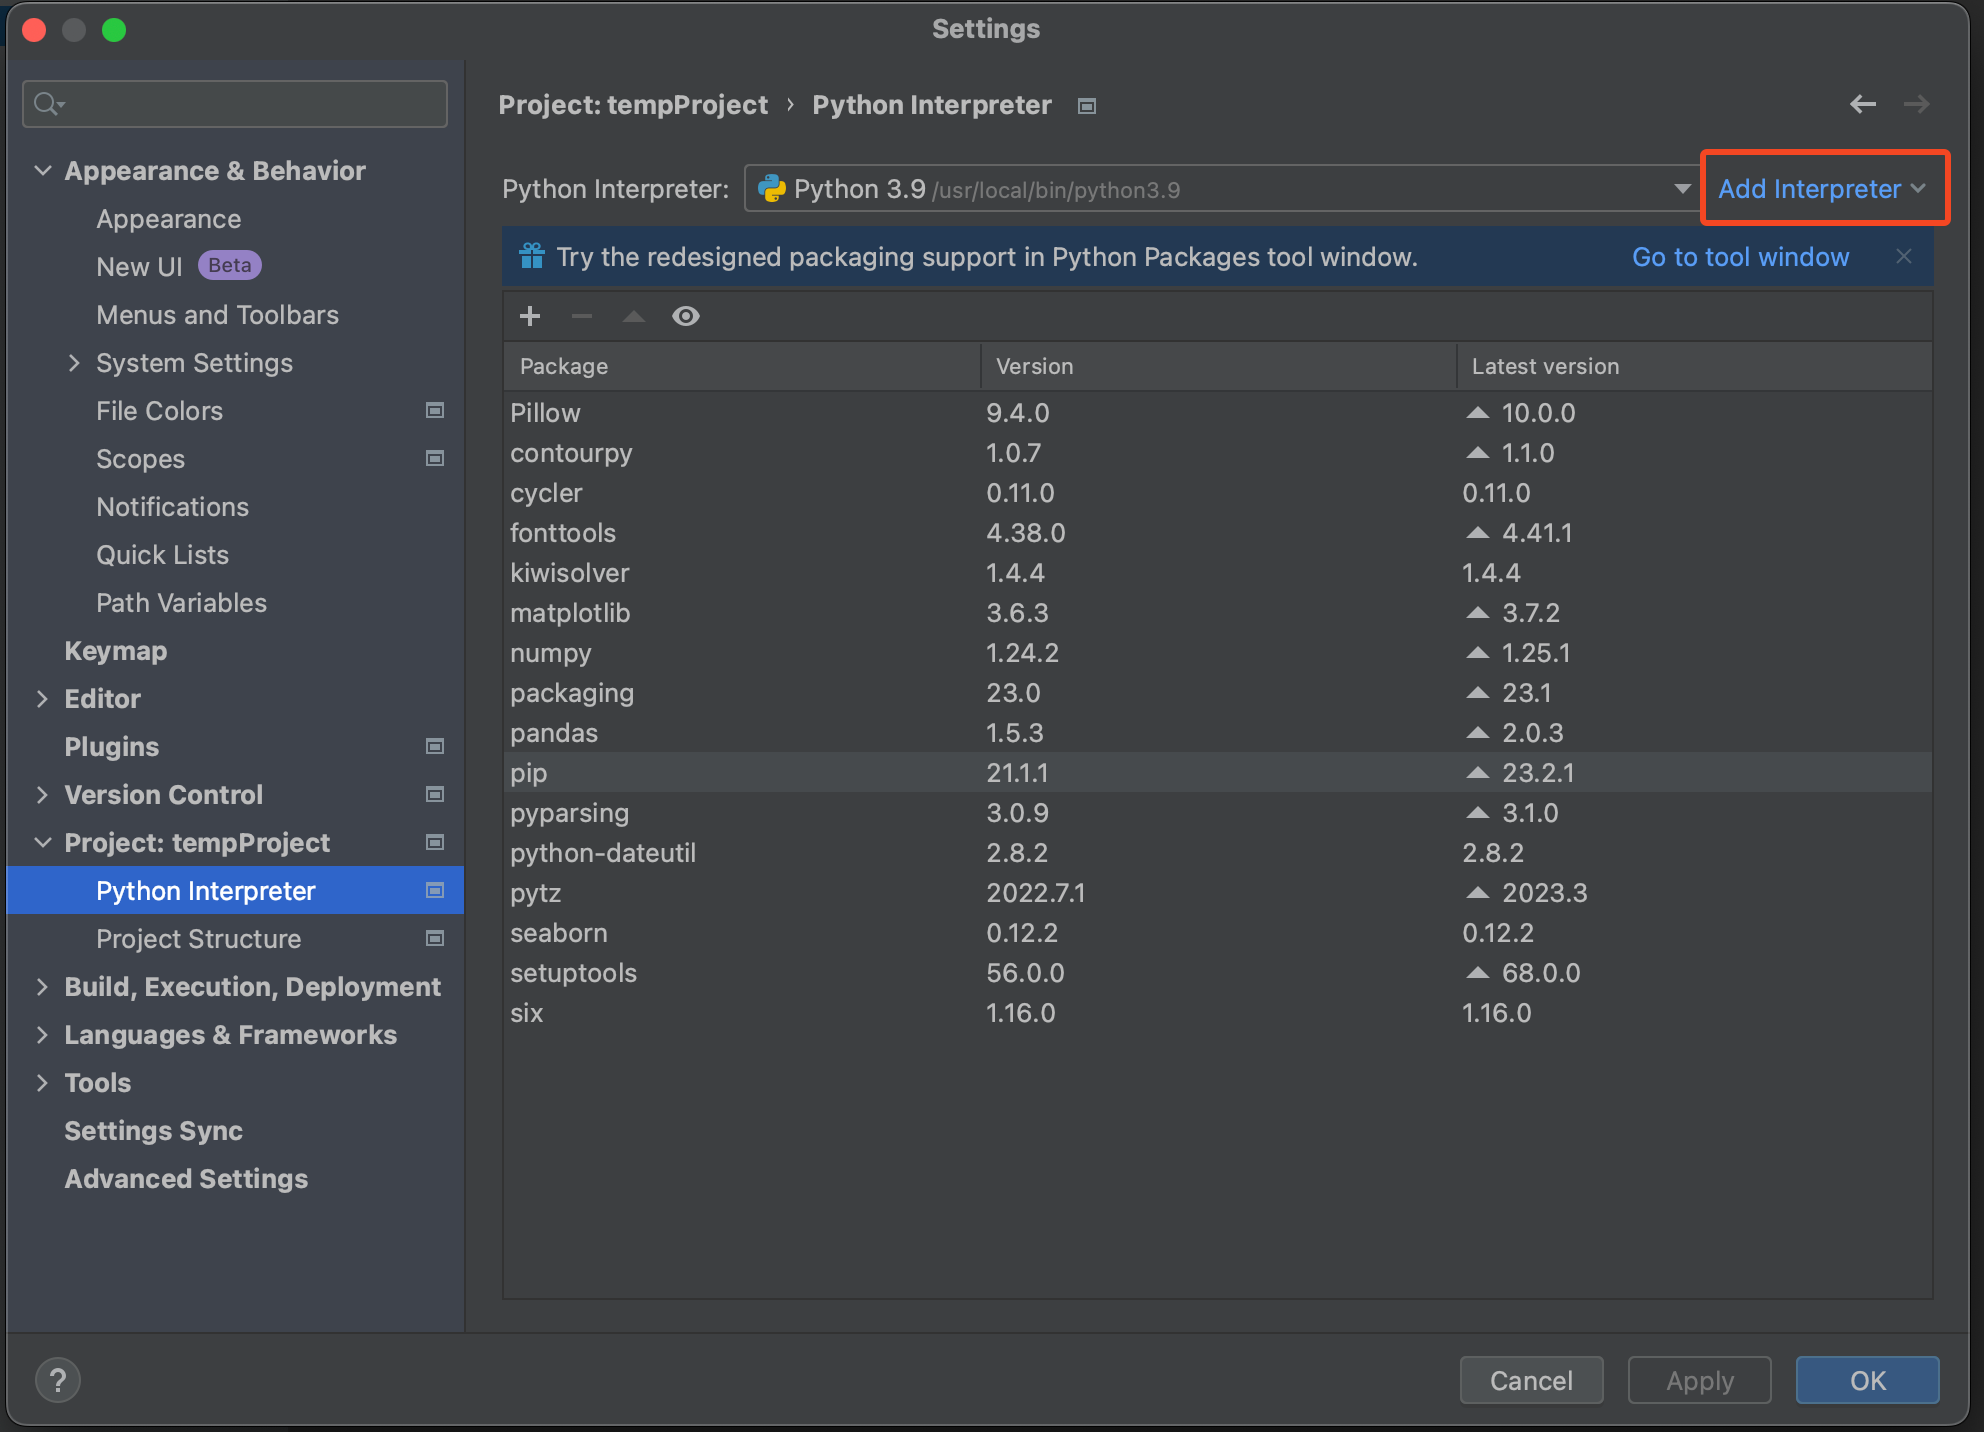The image size is (1984, 1432).
Task: Select the matplotlib package row
Action: tap(1218, 613)
